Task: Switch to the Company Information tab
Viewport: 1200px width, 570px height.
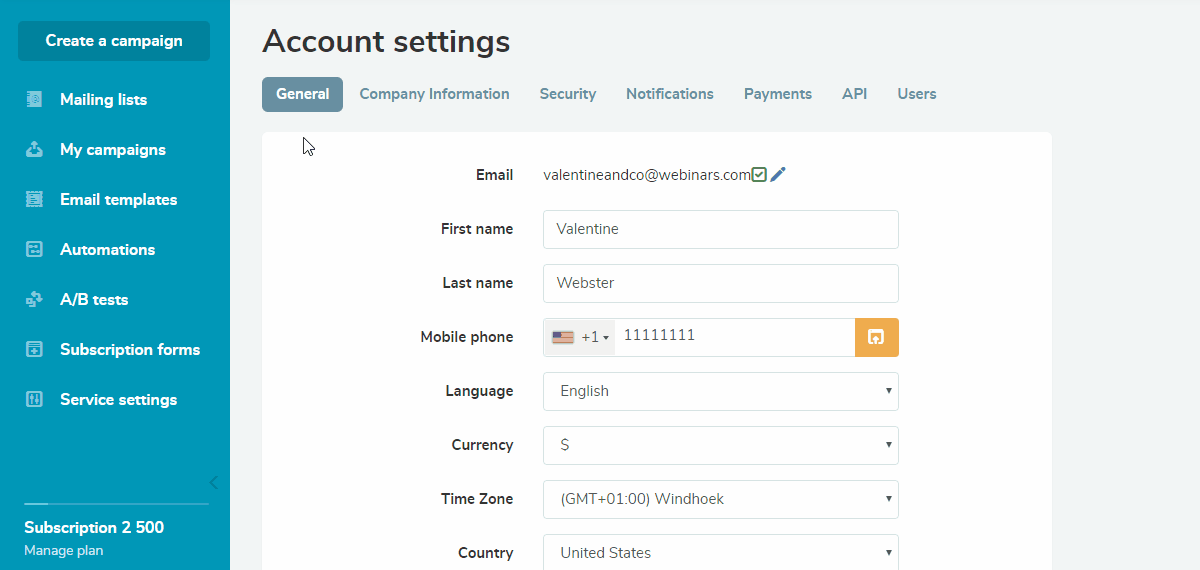Action: pyautogui.click(x=434, y=94)
